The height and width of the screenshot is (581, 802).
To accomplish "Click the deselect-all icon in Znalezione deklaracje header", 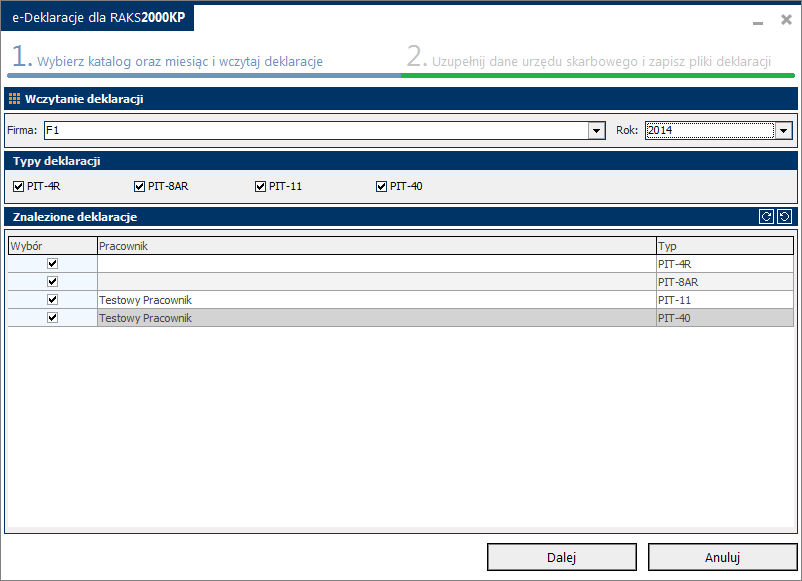I will click(784, 217).
